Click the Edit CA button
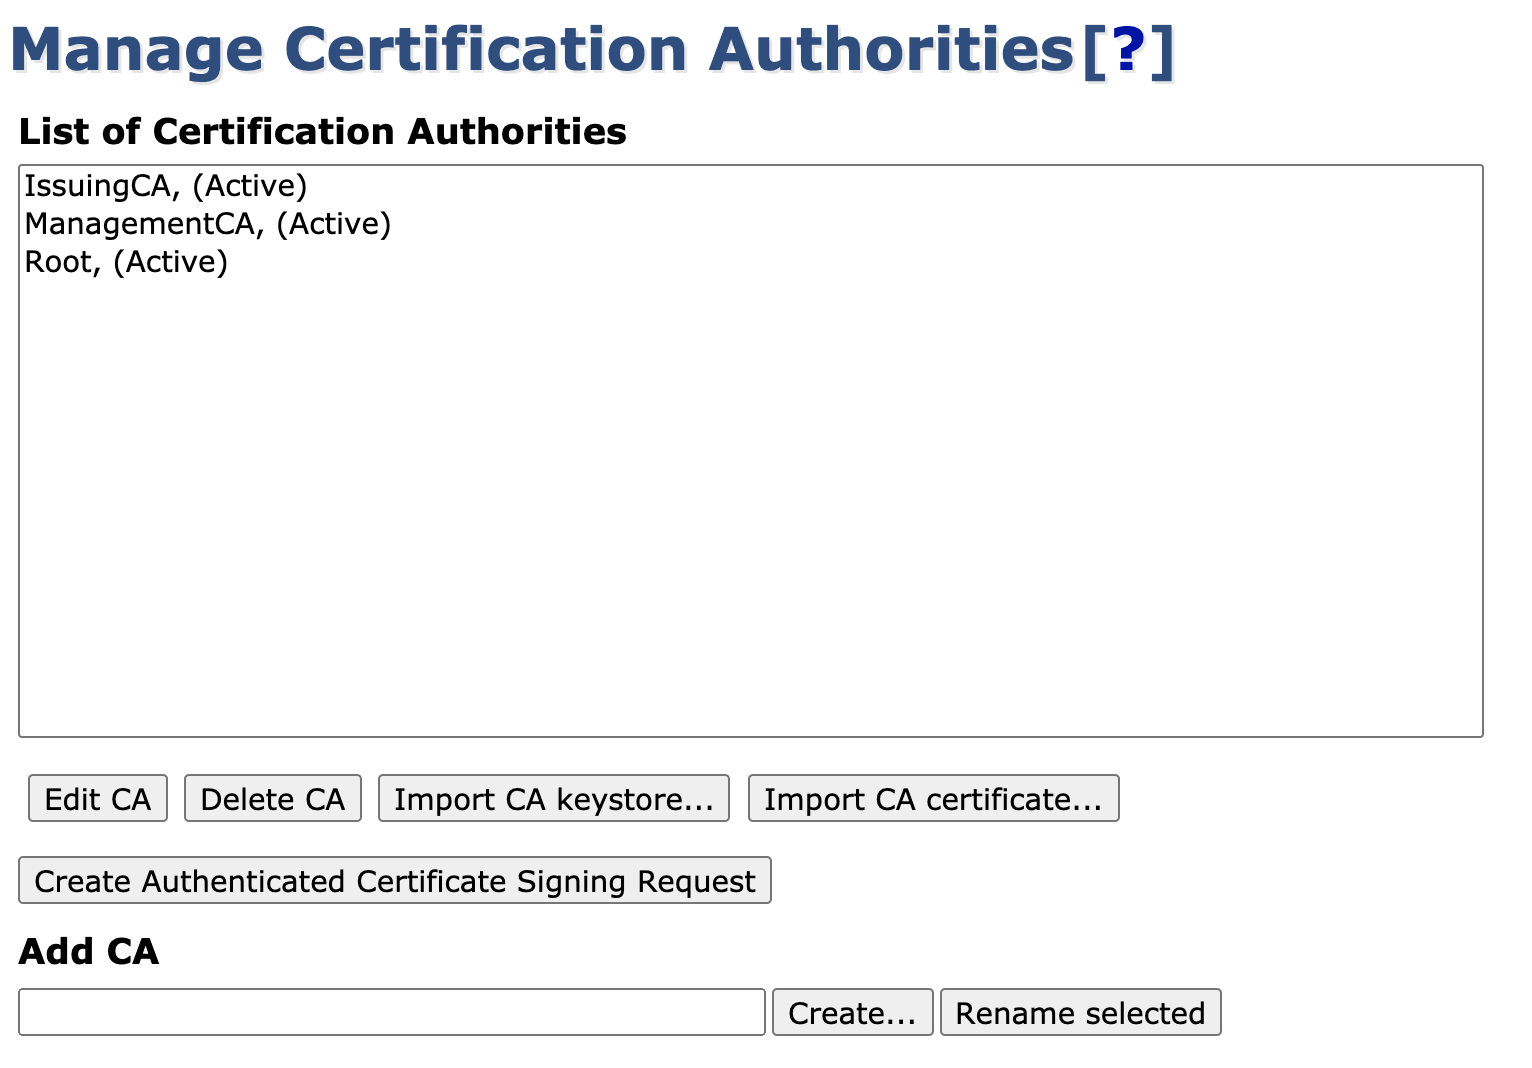The image size is (1532, 1068). click(98, 799)
